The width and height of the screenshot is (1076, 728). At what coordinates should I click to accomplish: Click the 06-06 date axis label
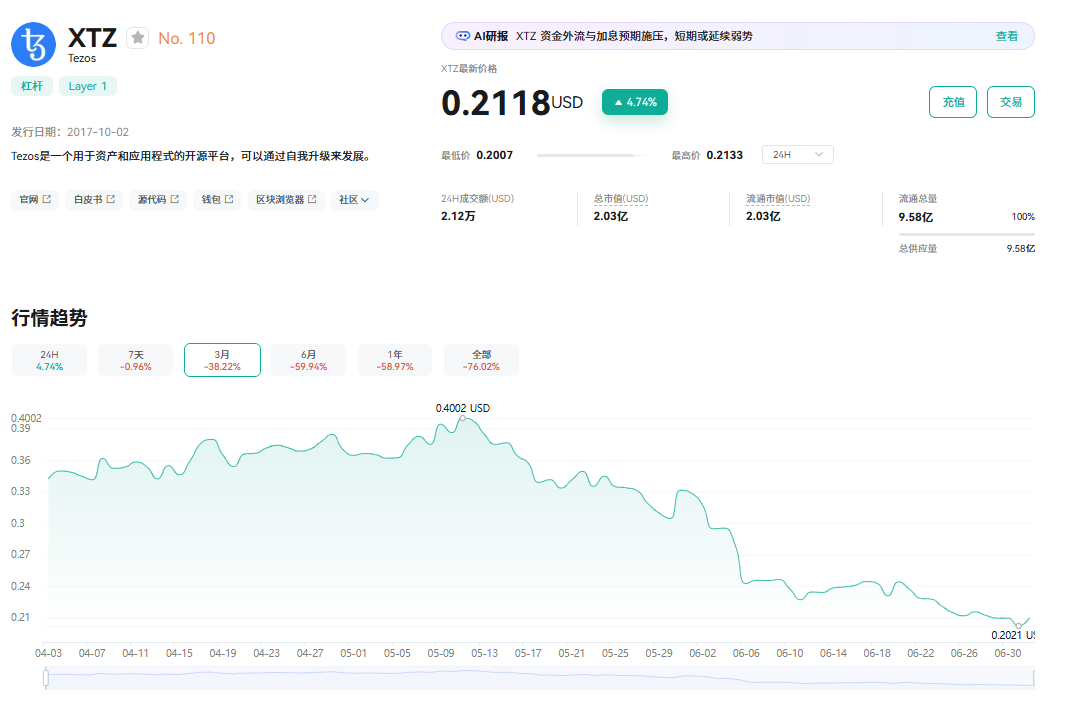(x=746, y=653)
